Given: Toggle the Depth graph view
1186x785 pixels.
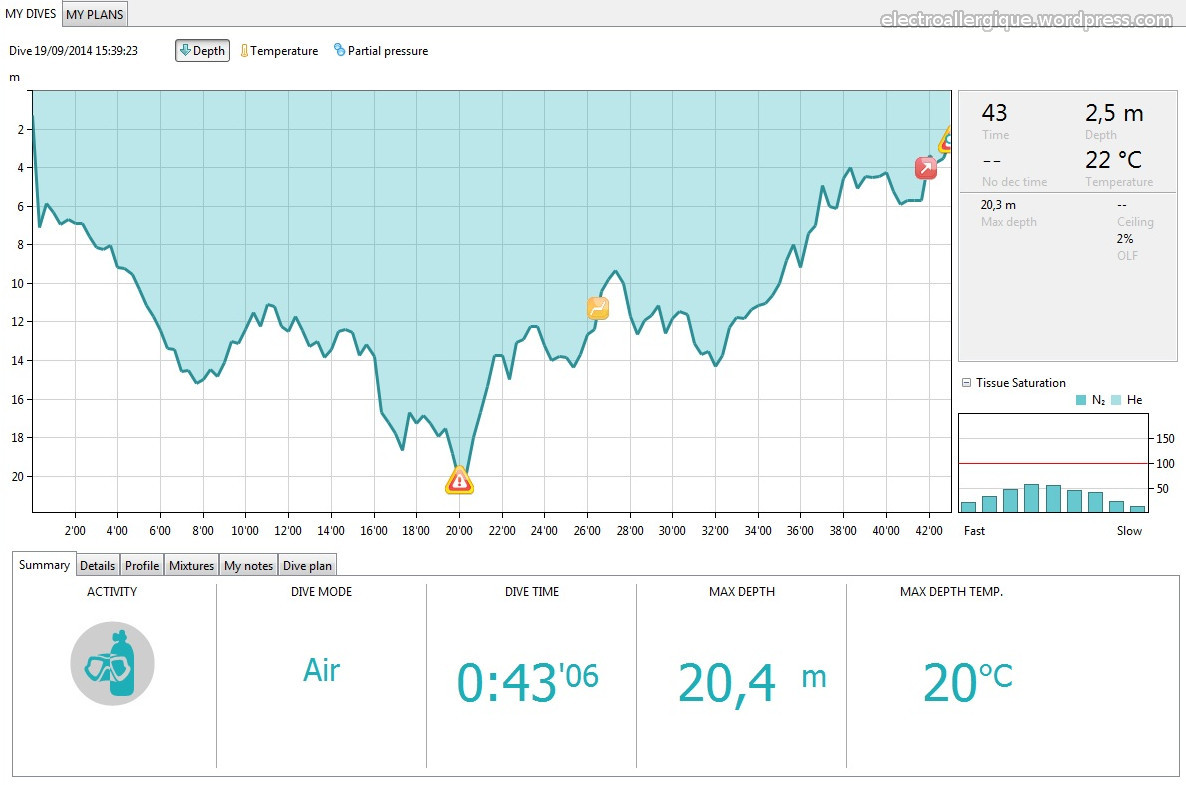Looking at the screenshot, I should point(202,51).
